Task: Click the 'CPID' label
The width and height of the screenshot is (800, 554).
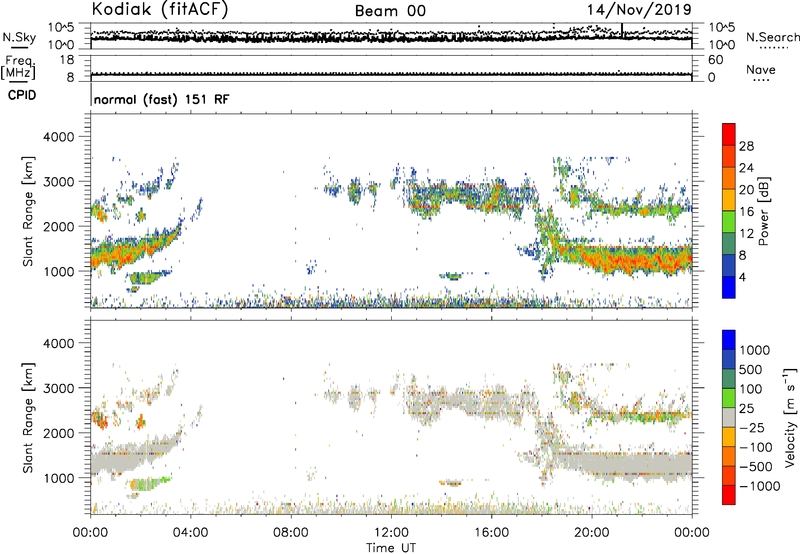Action: point(22,95)
